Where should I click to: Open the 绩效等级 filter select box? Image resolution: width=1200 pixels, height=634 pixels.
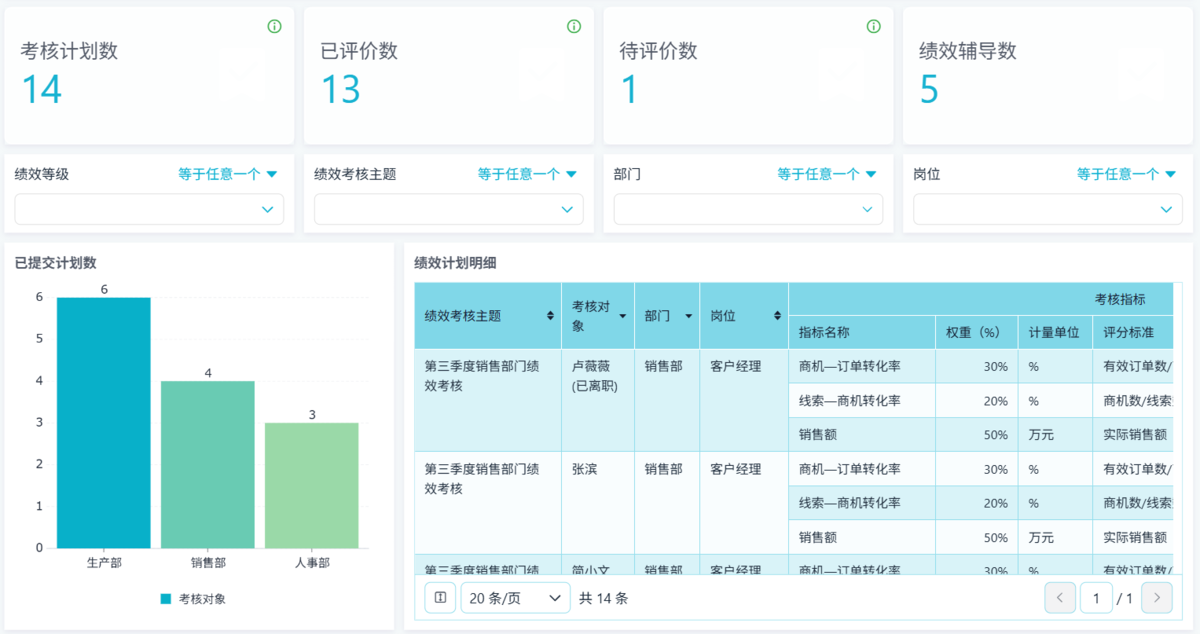[x=149, y=209]
